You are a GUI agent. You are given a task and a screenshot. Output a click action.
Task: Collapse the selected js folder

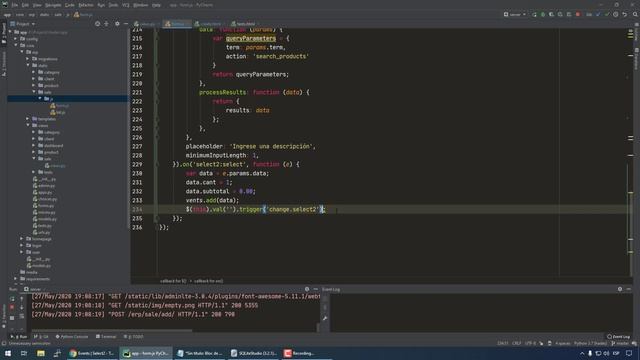40,98
